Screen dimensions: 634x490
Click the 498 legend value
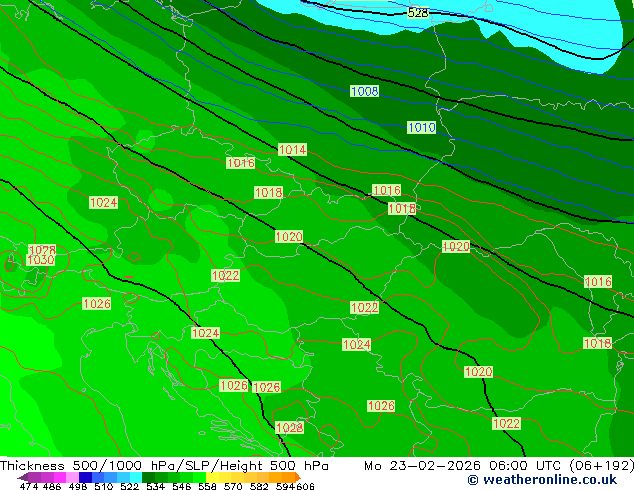click(x=78, y=486)
